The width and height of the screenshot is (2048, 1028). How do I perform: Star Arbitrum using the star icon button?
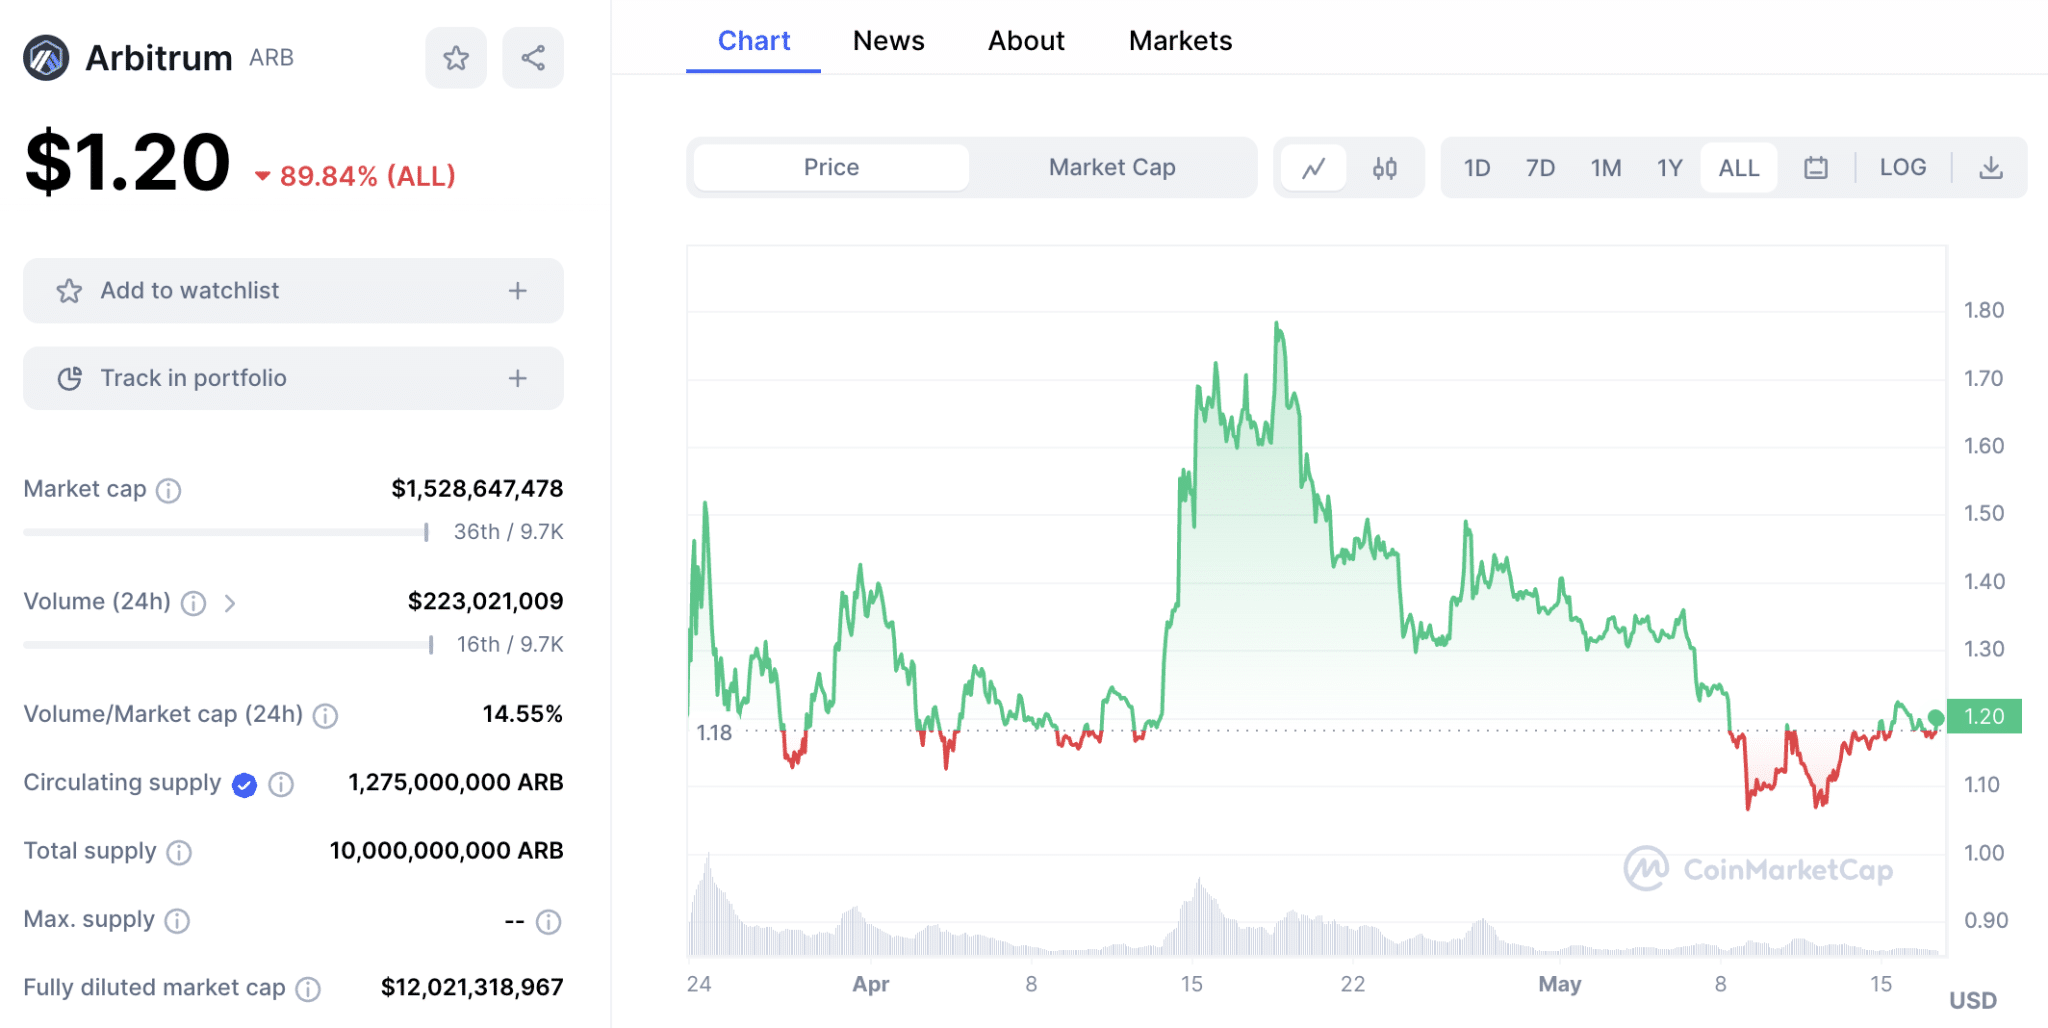(456, 58)
